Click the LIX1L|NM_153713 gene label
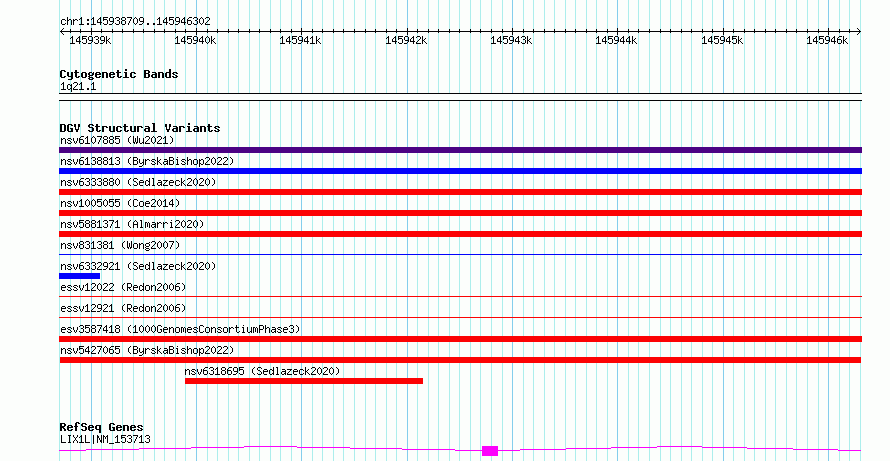 (x=105, y=439)
